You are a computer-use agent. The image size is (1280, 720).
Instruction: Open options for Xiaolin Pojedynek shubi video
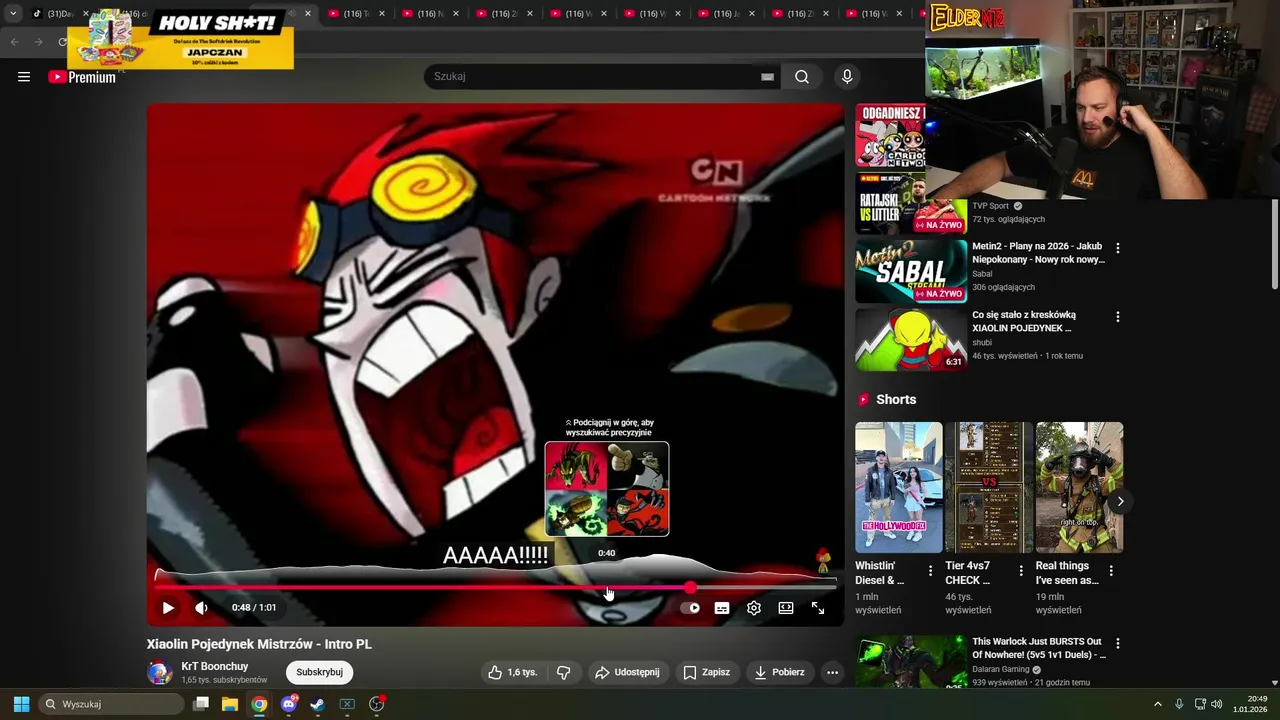pyautogui.click(x=1118, y=317)
